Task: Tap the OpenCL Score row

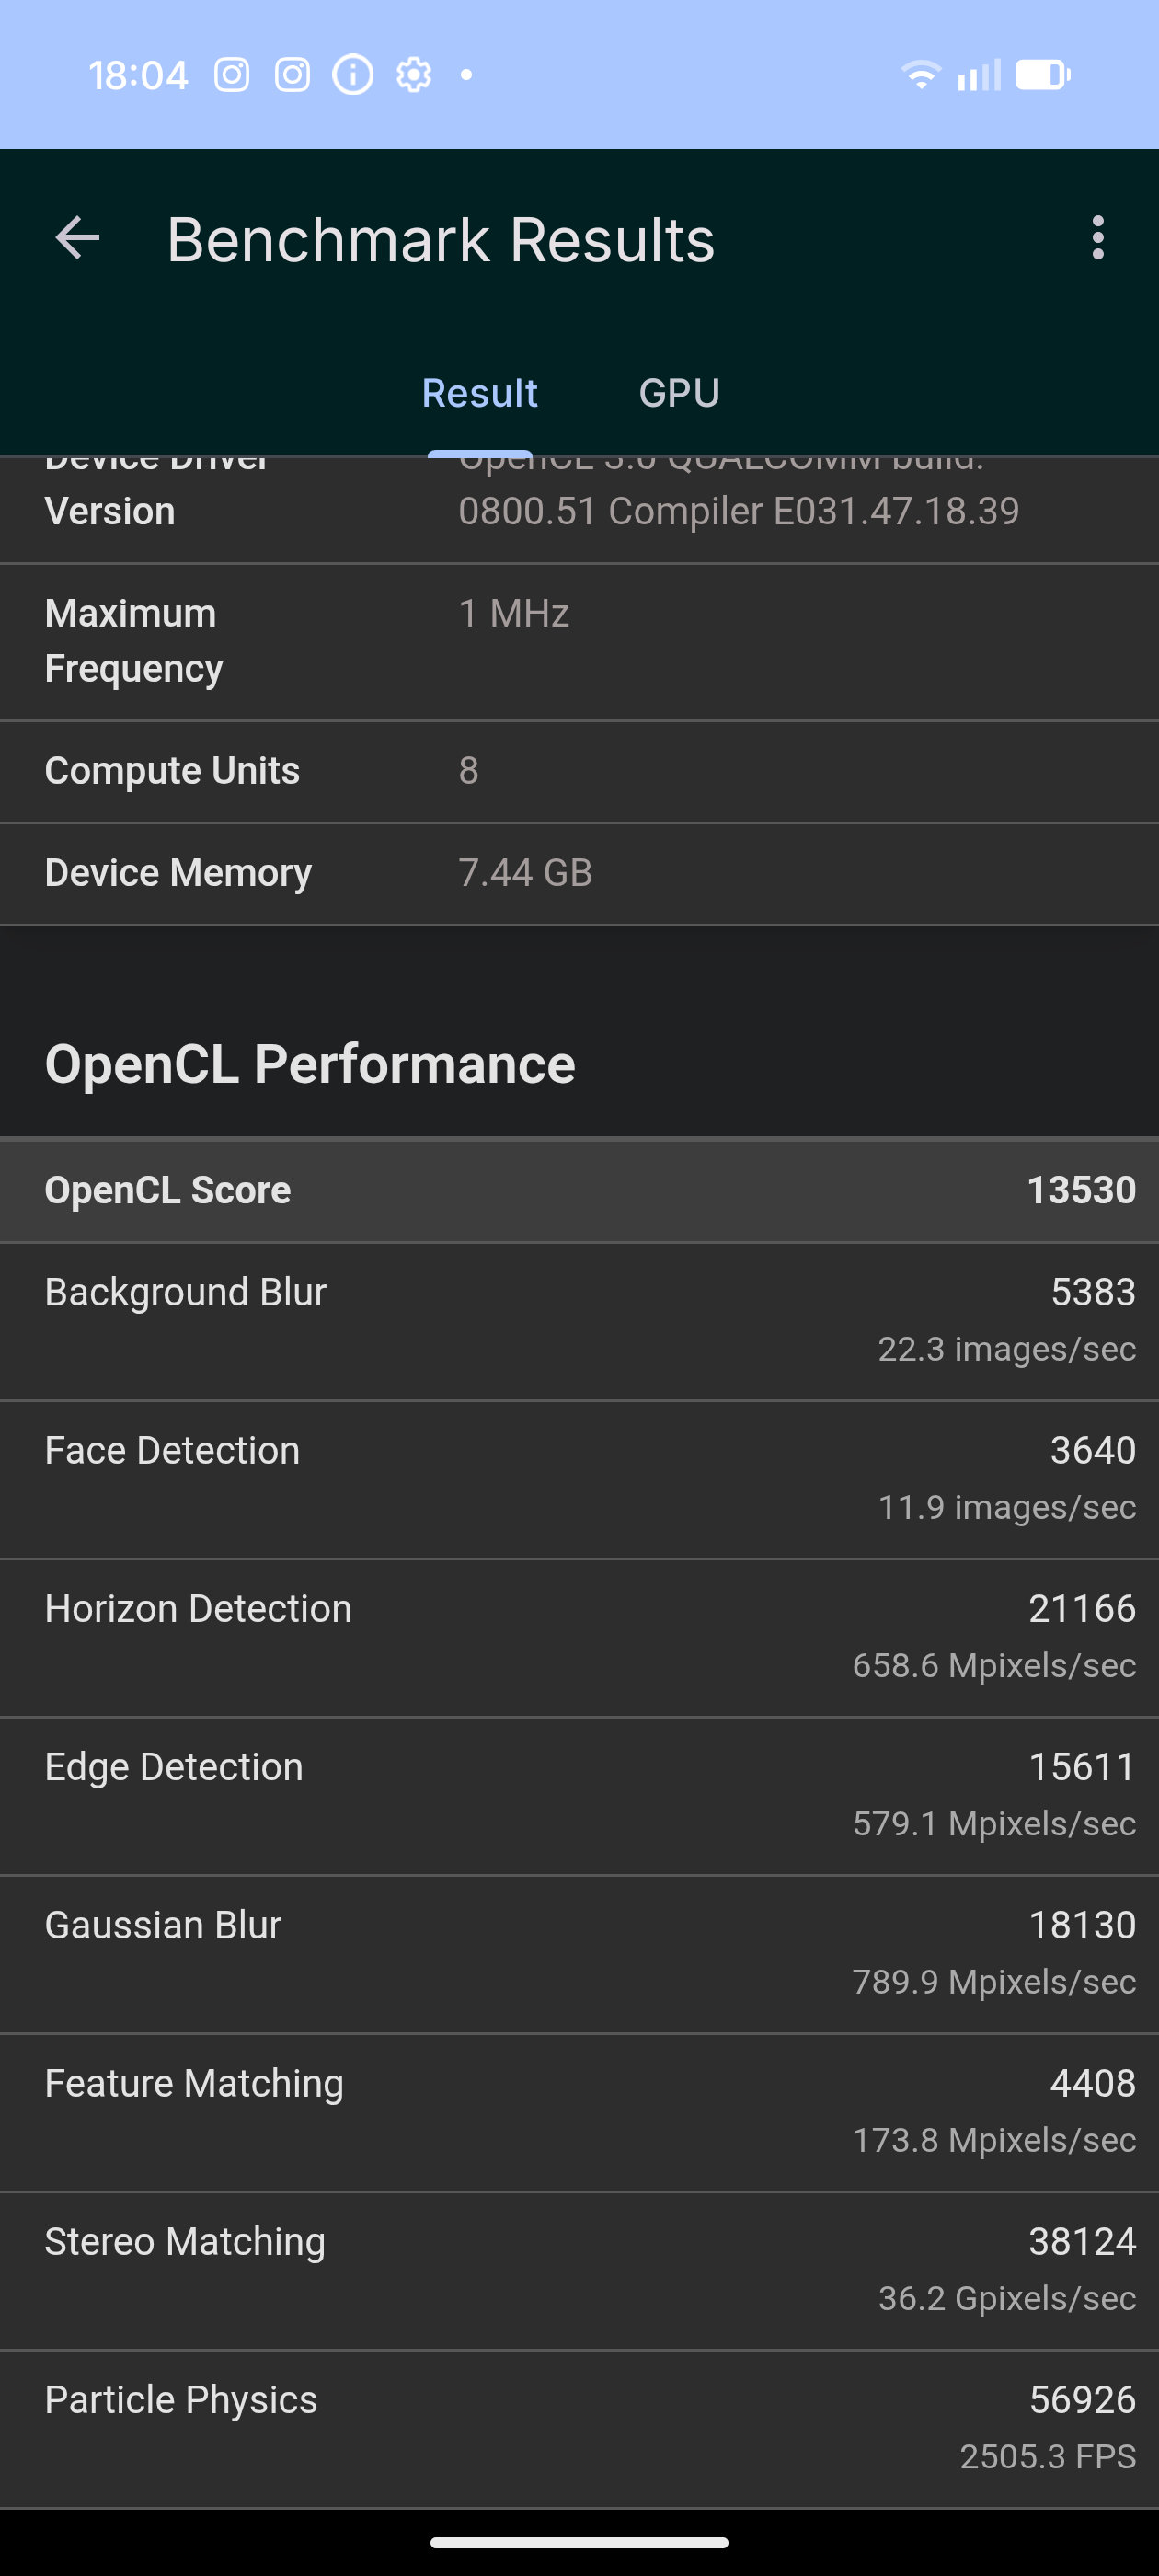Action: pyautogui.click(x=580, y=1190)
